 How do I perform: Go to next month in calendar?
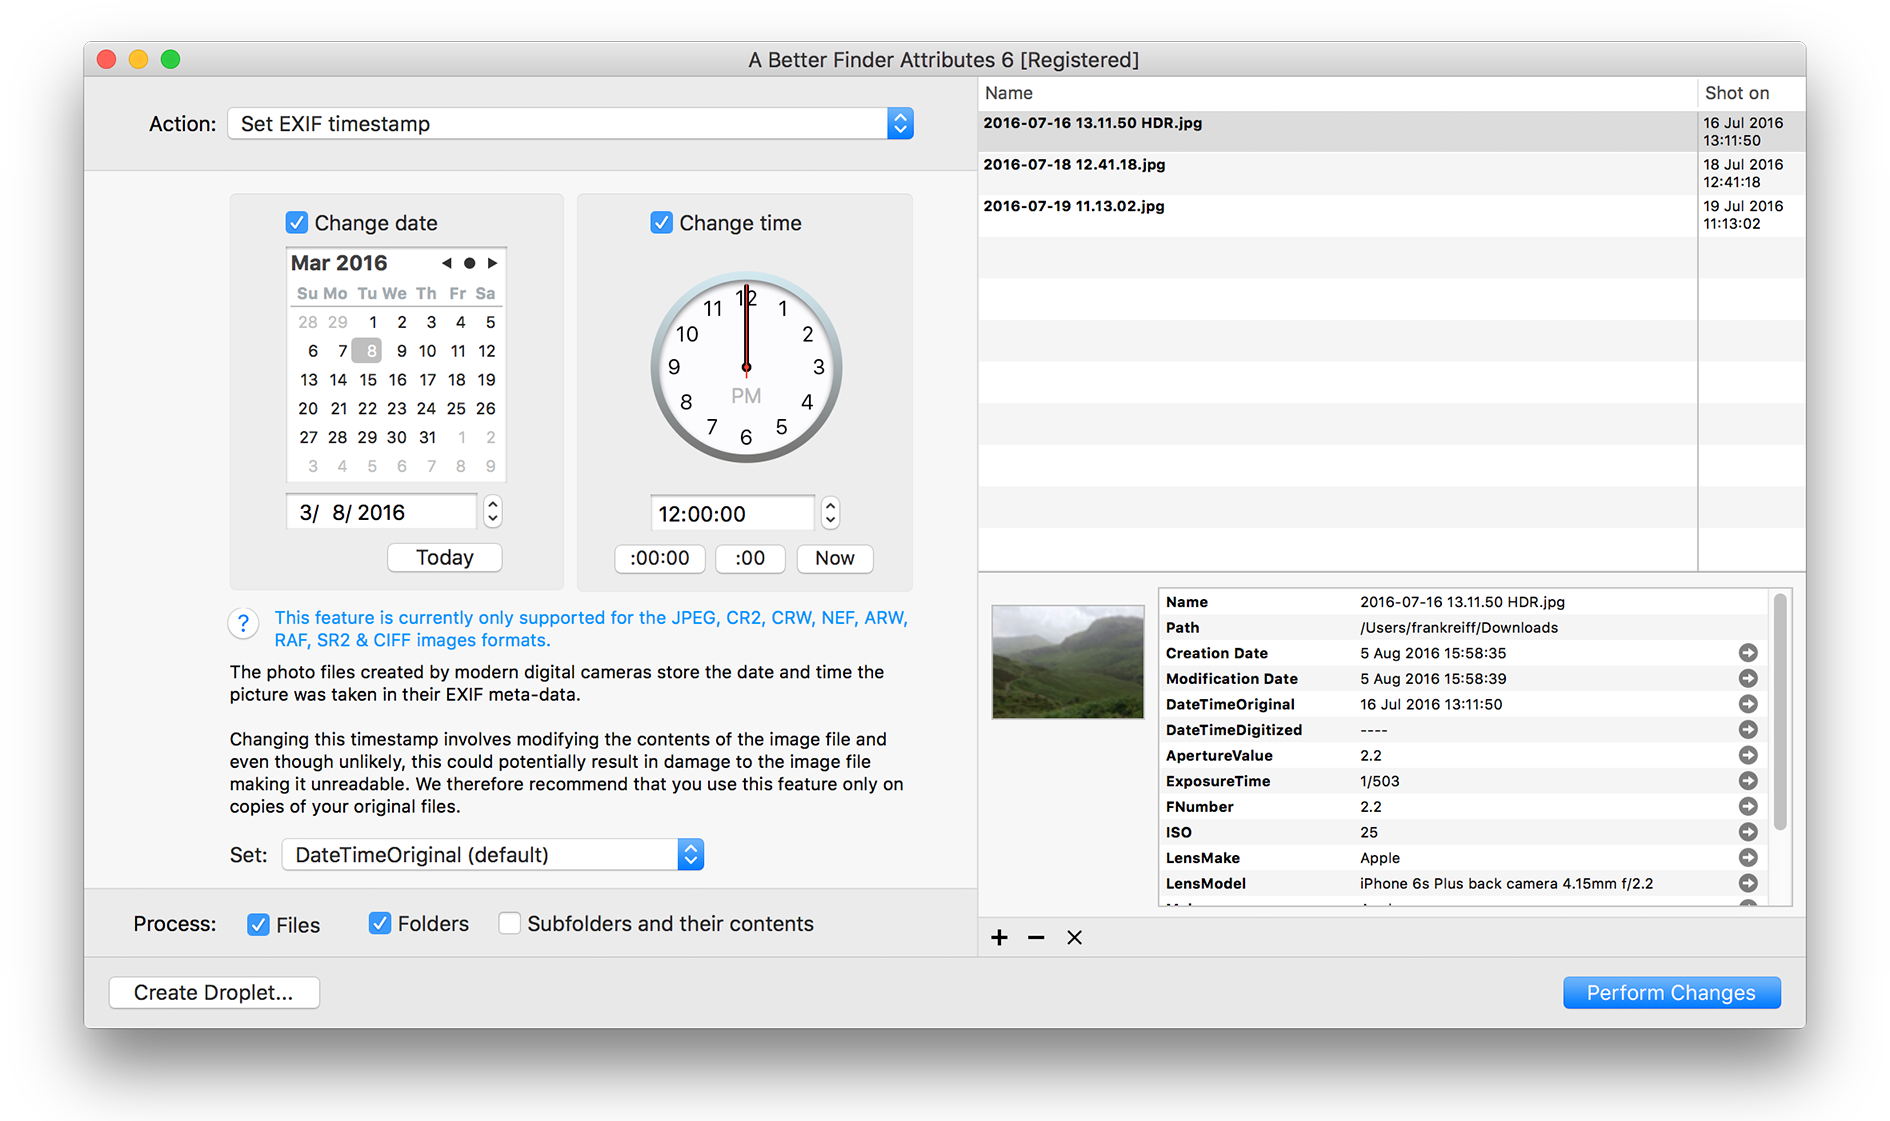click(492, 263)
